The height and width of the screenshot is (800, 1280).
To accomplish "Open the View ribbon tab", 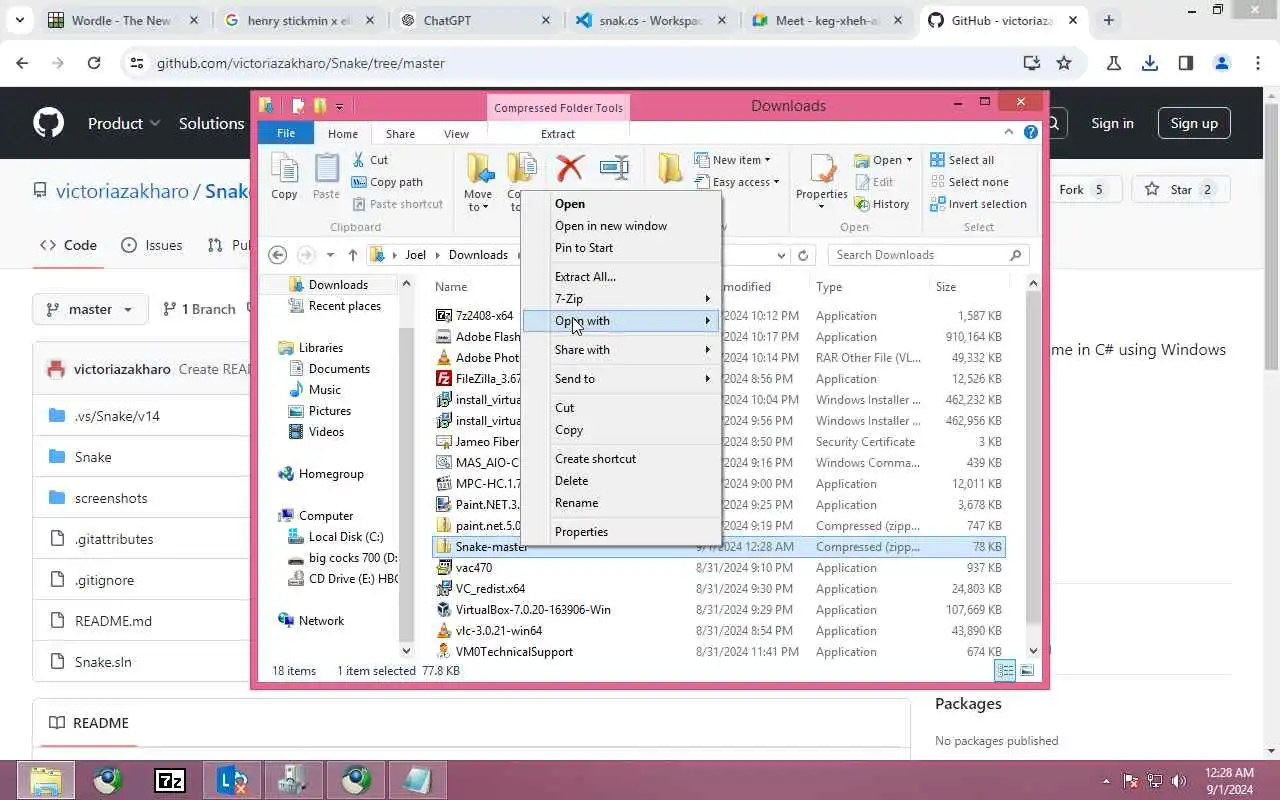I will point(456,134).
